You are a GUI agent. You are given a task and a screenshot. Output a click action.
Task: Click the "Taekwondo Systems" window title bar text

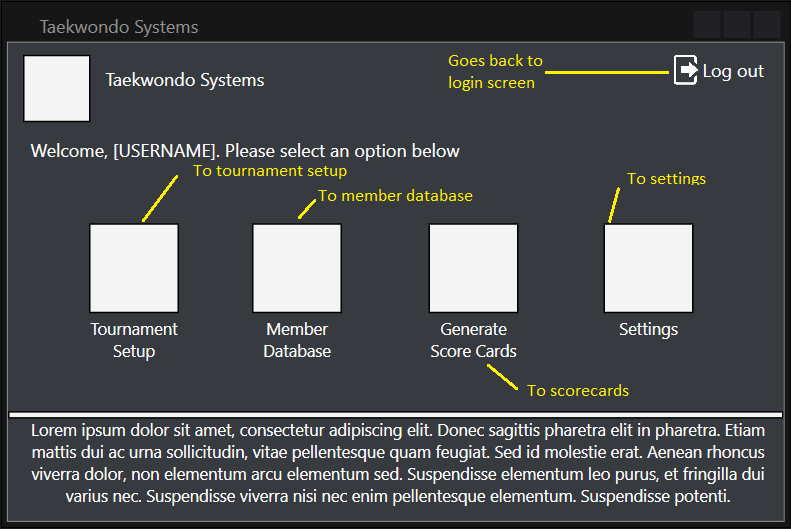pyautogui.click(x=119, y=27)
